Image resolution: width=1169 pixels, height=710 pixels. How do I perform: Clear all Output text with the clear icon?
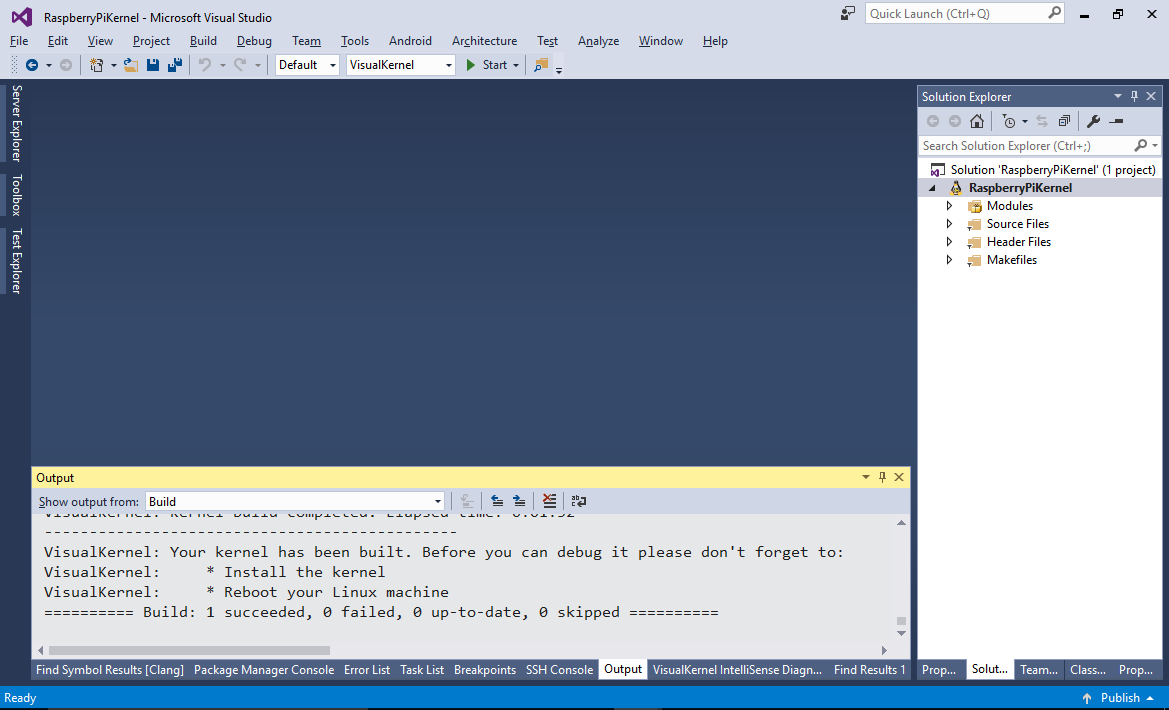tap(549, 501)
